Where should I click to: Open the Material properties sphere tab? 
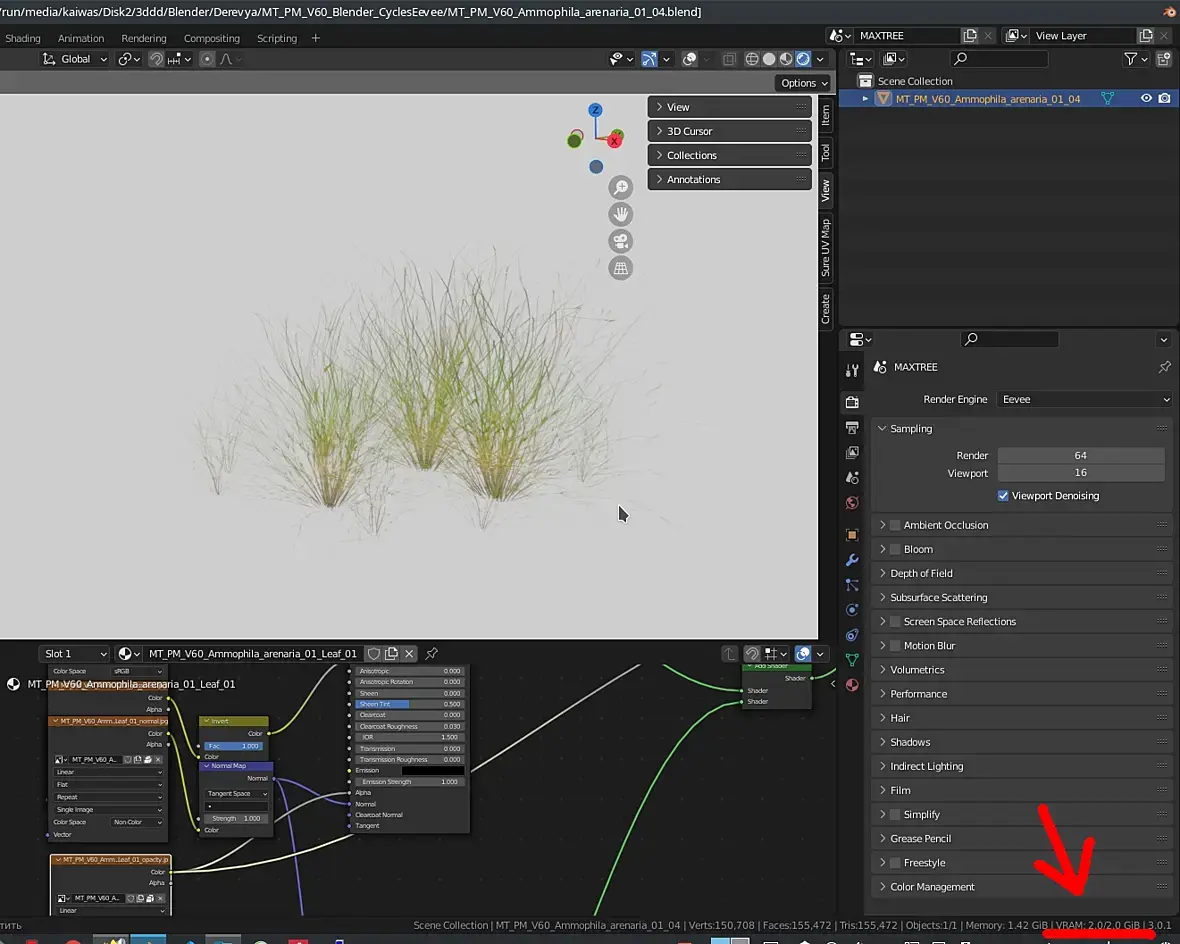tap(852, 685)
